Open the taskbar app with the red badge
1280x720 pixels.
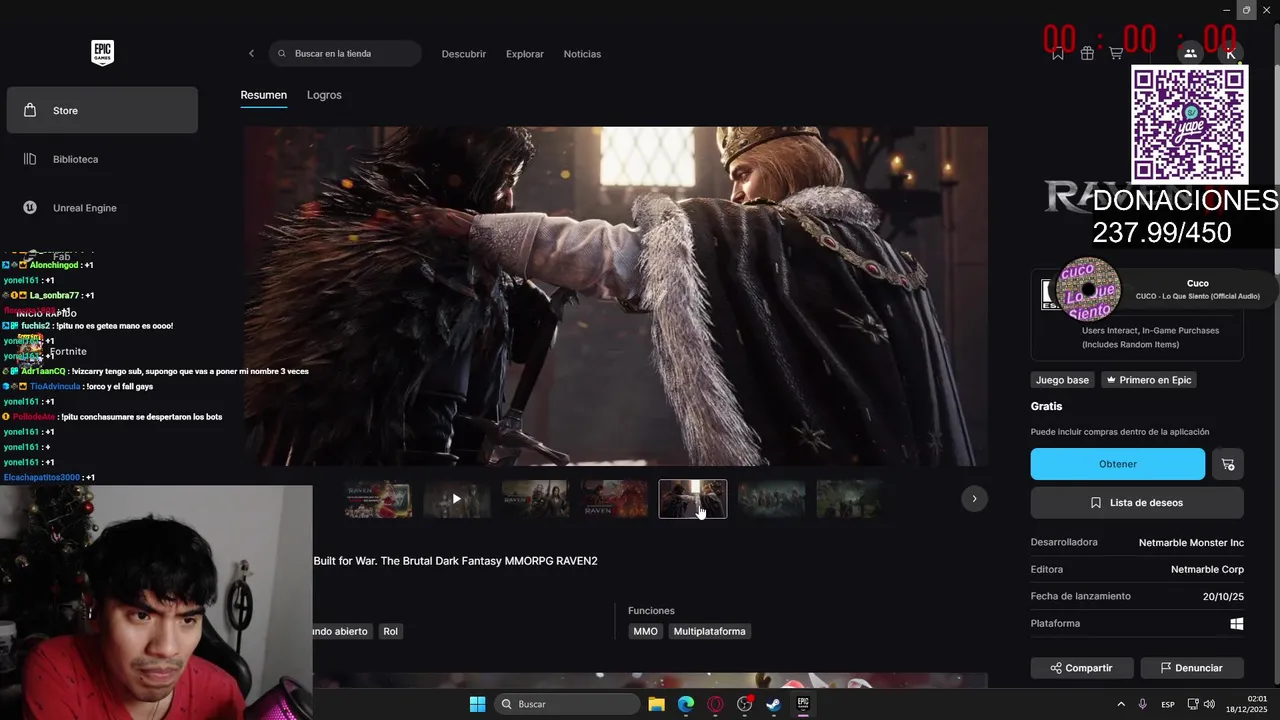tap(744, 704)
